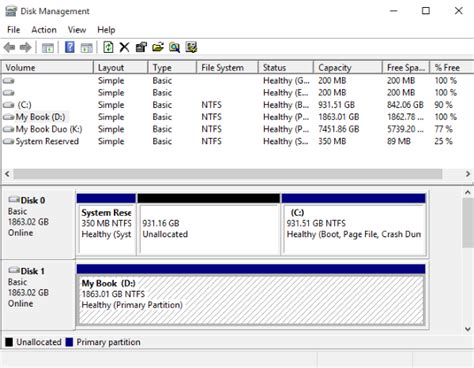Screen dimensions: 474x368
Task: Click the Forward arrow toolbar icon
Action: [x=26, y=47]
